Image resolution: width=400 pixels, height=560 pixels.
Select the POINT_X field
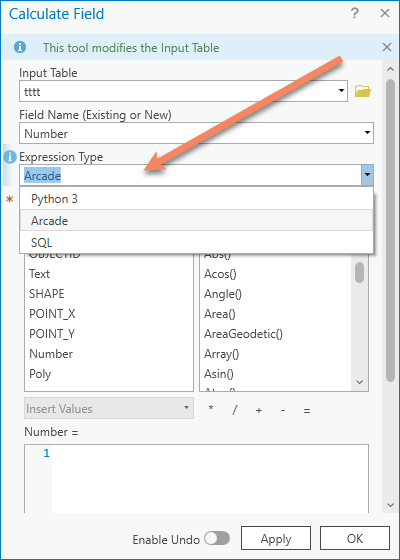tap(52, 314)
